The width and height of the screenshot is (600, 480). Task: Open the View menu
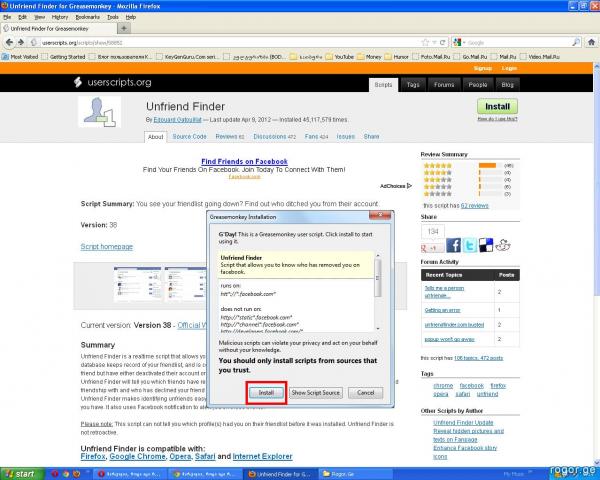pyautogui.click(x=39, y=17)
